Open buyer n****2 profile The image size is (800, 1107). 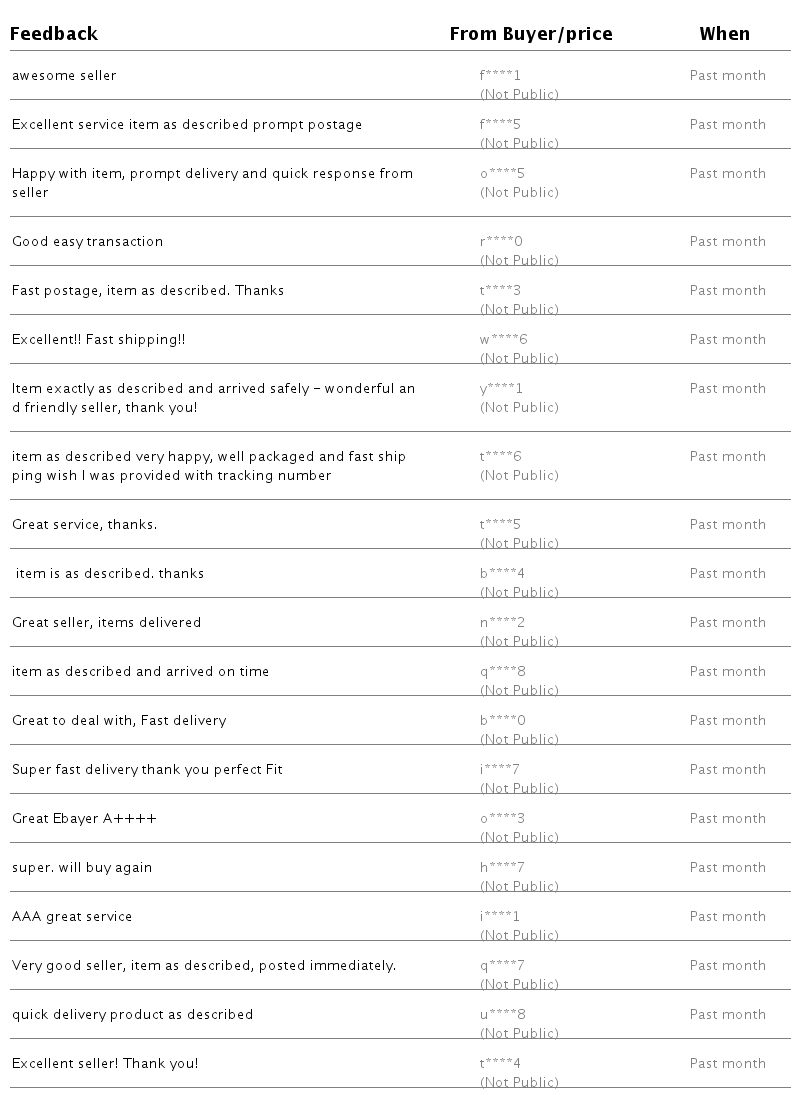click(x=502, y=623)
